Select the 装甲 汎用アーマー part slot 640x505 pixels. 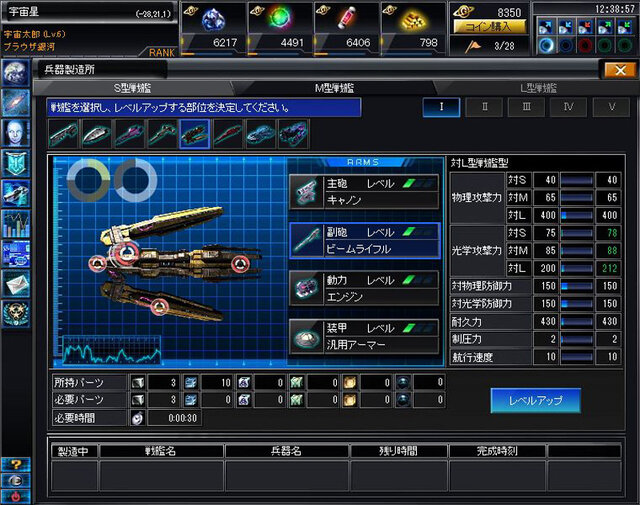[364, 336]
